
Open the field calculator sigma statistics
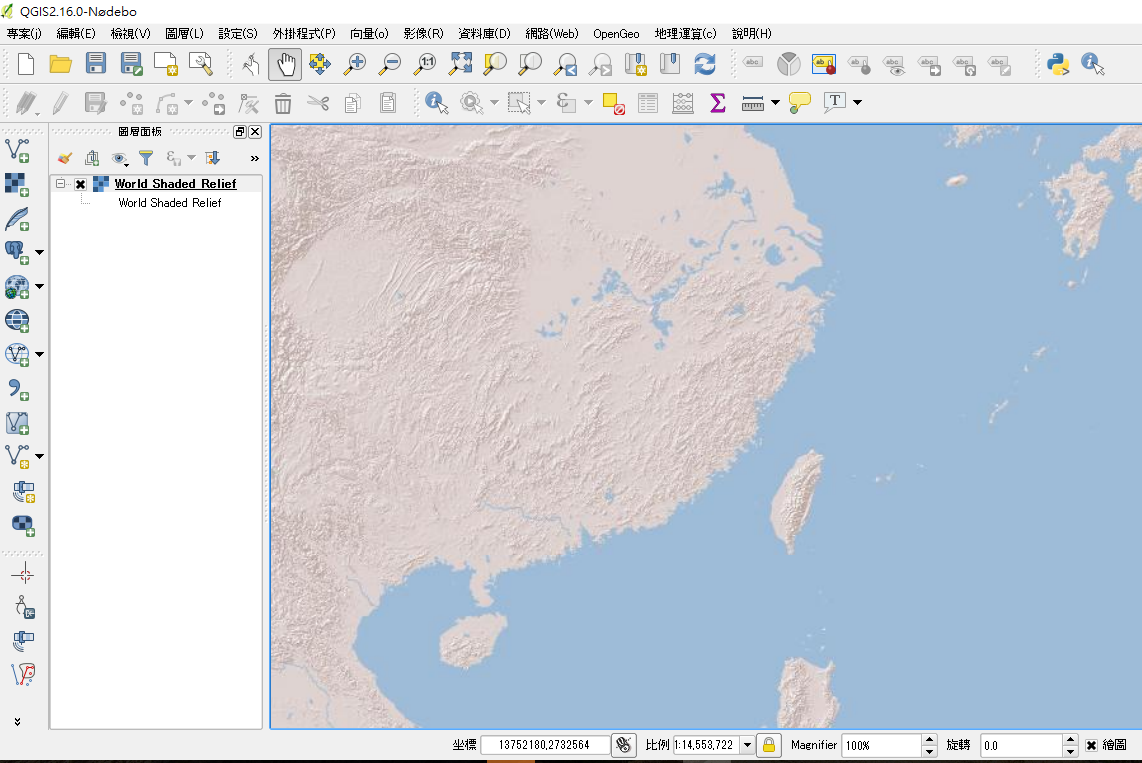click(x=717, y=103)
